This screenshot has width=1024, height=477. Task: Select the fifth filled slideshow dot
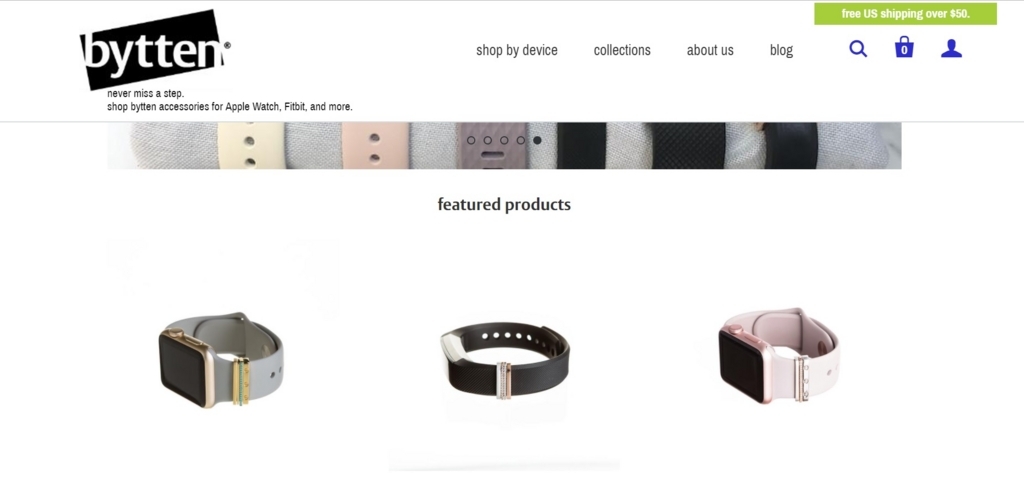tap(537, 140)
